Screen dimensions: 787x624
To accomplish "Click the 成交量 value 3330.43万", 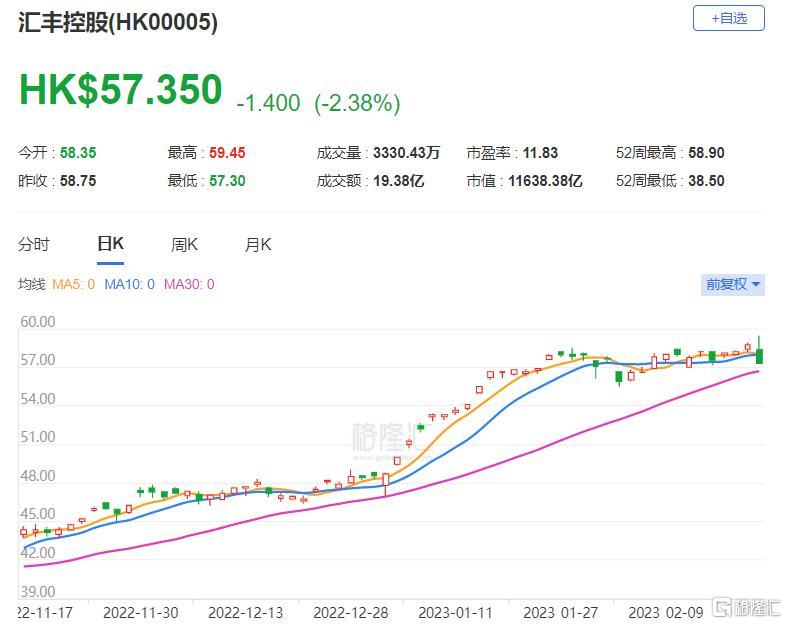I will (x=407, y=153).
